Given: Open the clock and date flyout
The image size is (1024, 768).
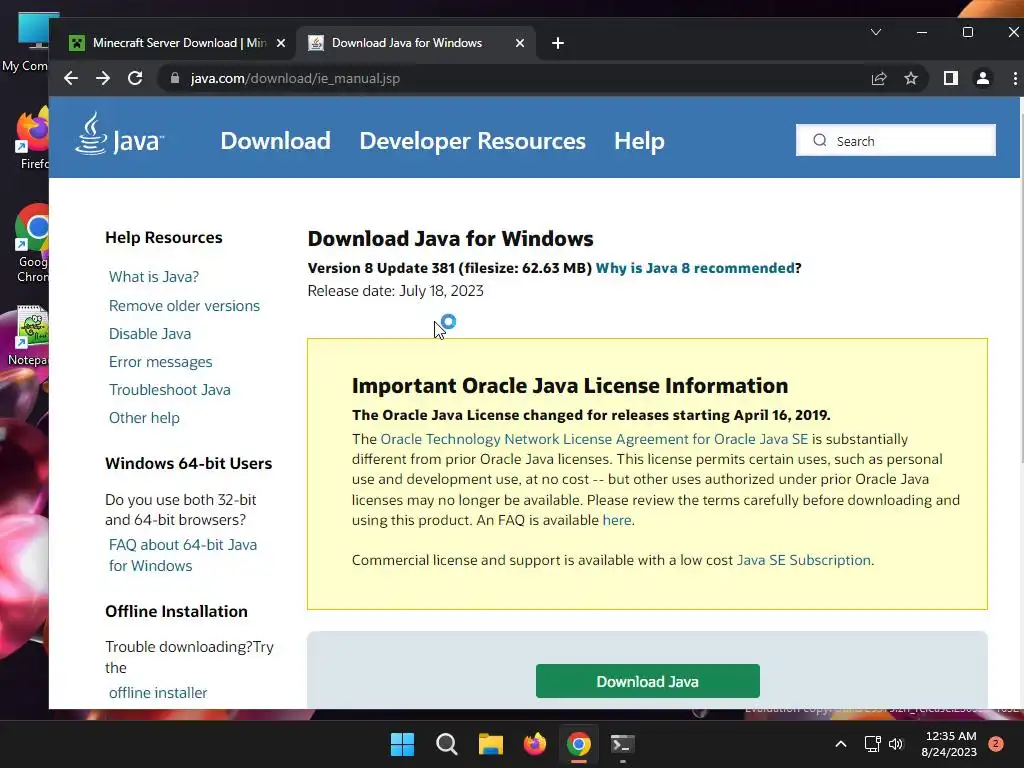Looking at the screenshot, I should 950,744.
